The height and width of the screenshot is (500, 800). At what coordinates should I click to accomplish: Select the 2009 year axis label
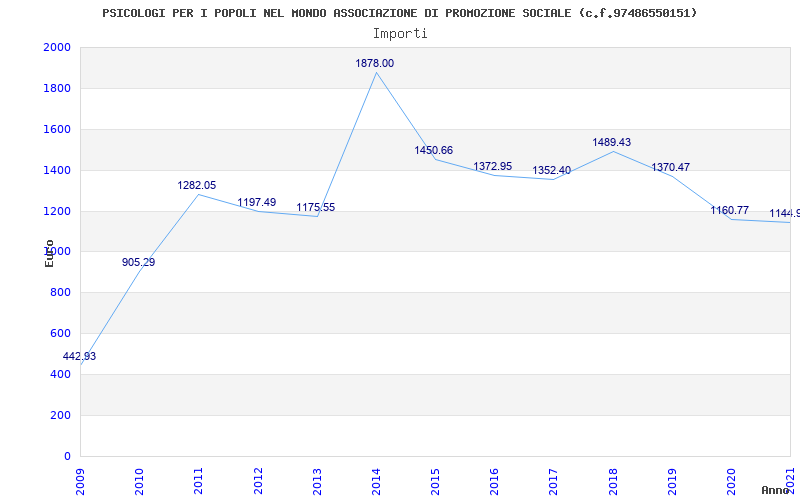tap(81, 481)
